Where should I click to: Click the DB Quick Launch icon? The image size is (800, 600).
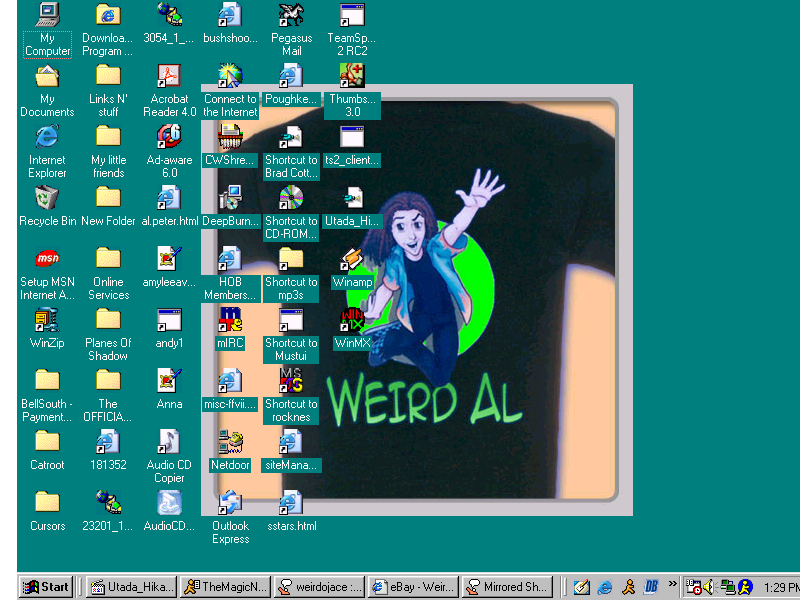[651, 587]
